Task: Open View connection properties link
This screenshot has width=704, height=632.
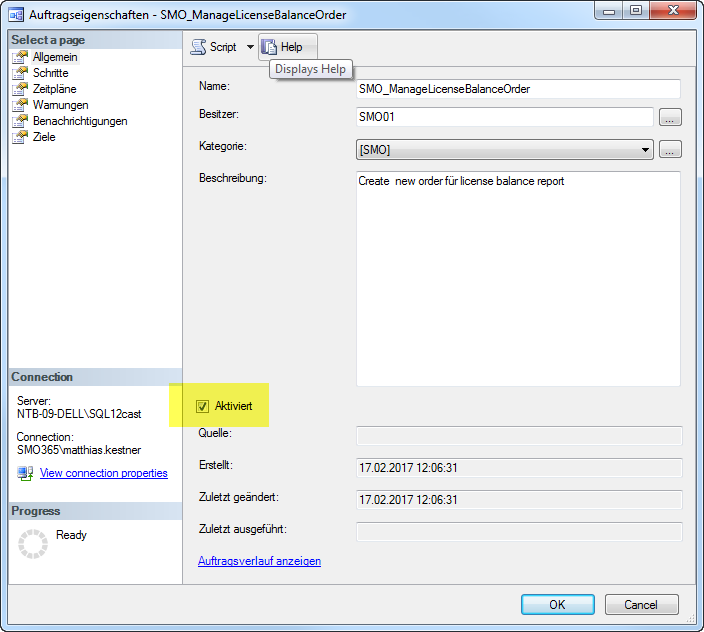Action: point(103,473)
